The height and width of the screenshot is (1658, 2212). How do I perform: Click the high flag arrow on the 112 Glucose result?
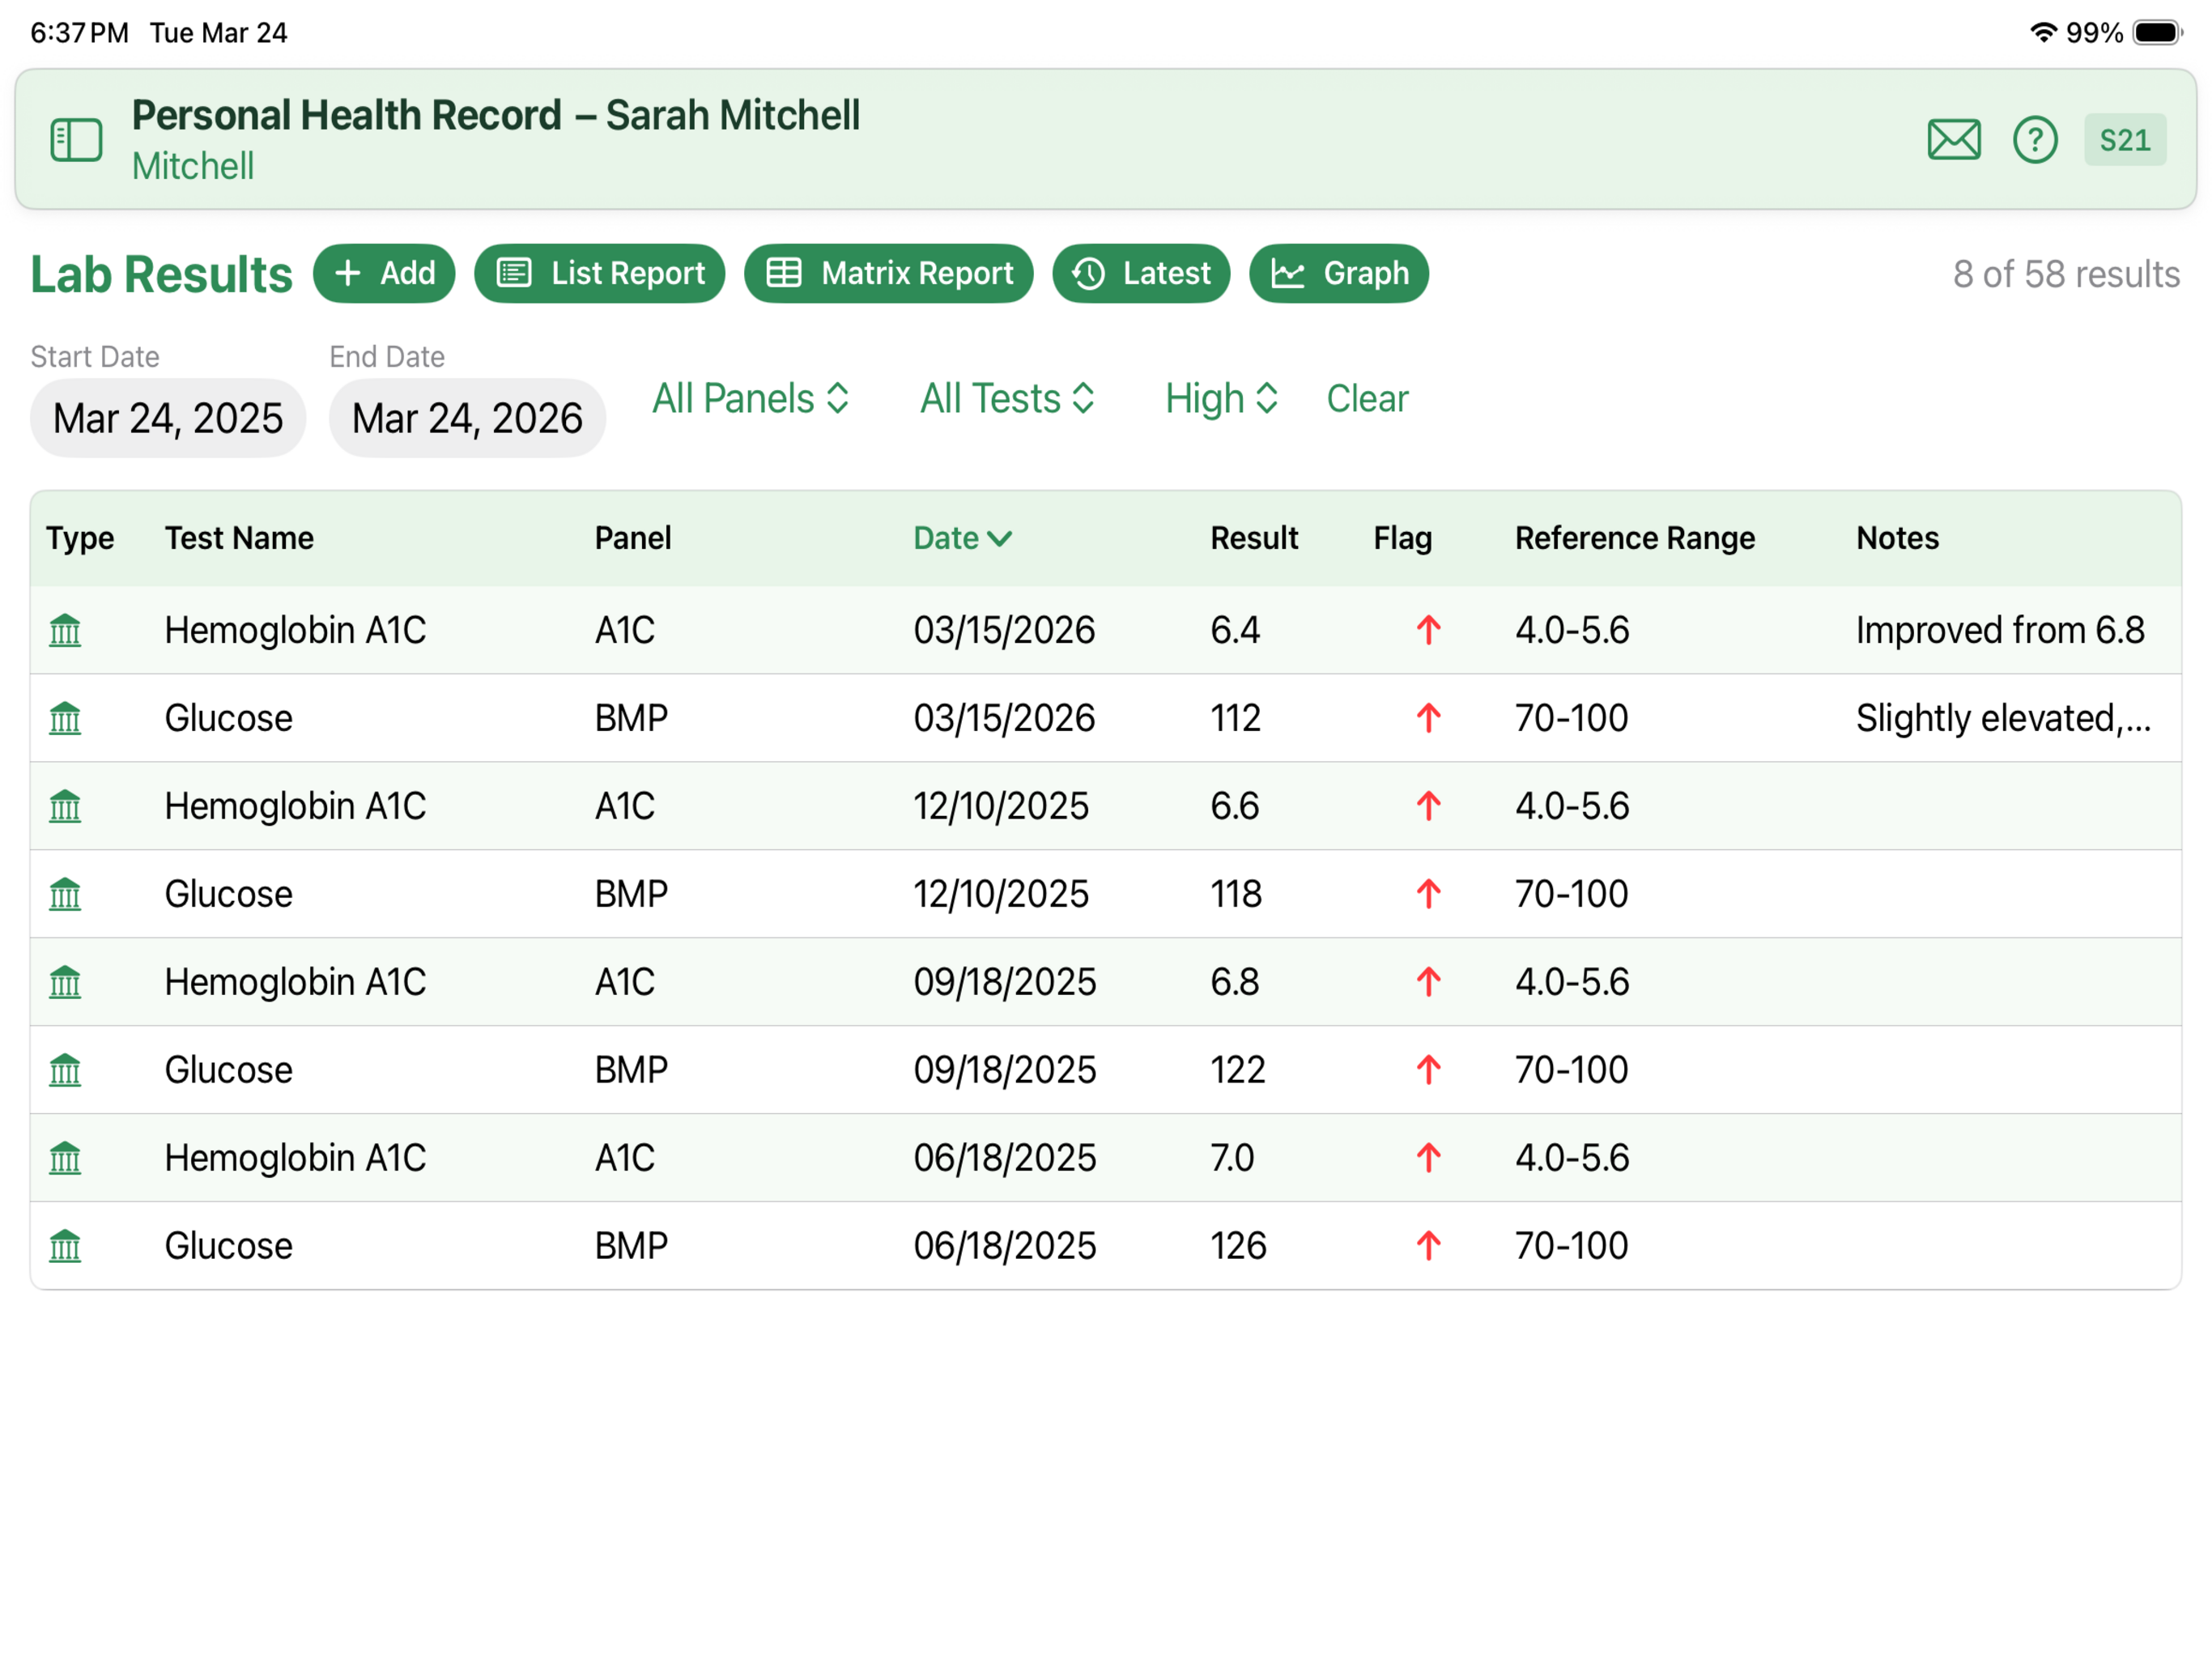coord(1428,717)
